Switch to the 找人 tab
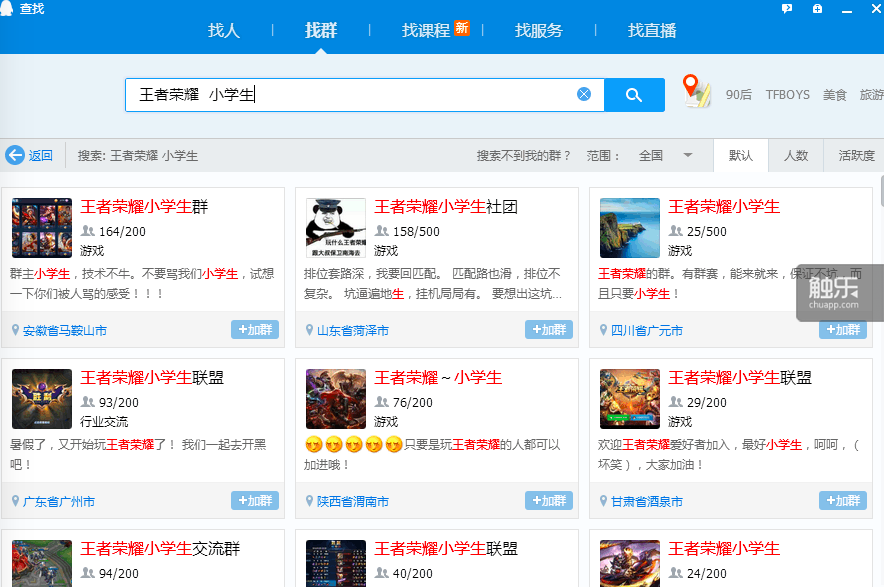 (224, 30)
